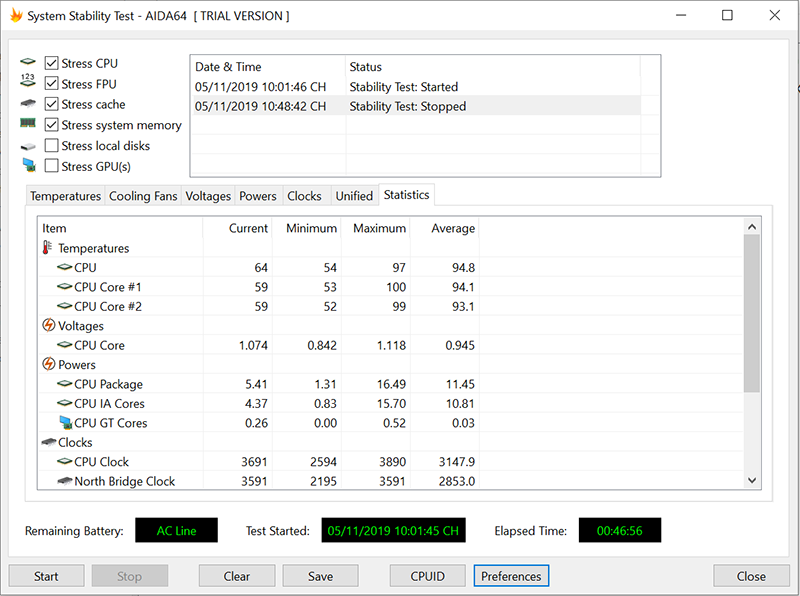Switch to the Temperatures tab
Viewport: 800px width, 596px height.
coord(65,196)
